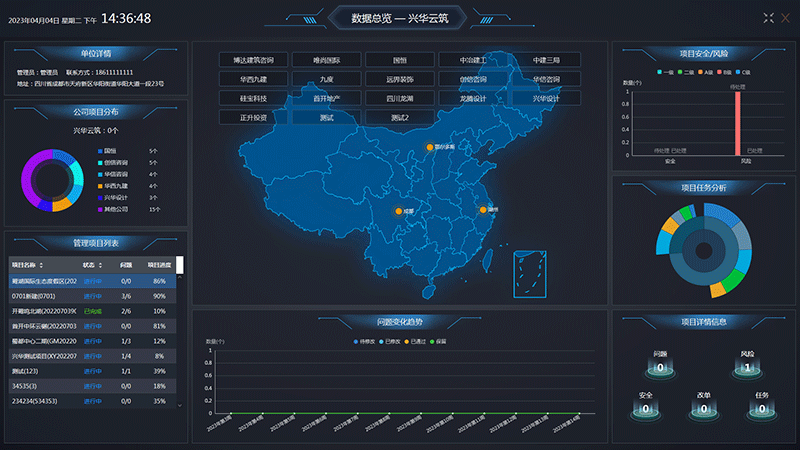The width and height of the screenshot is (800, 450).
Task: Select company 龙腾设计
Action: tap(473, 98)
